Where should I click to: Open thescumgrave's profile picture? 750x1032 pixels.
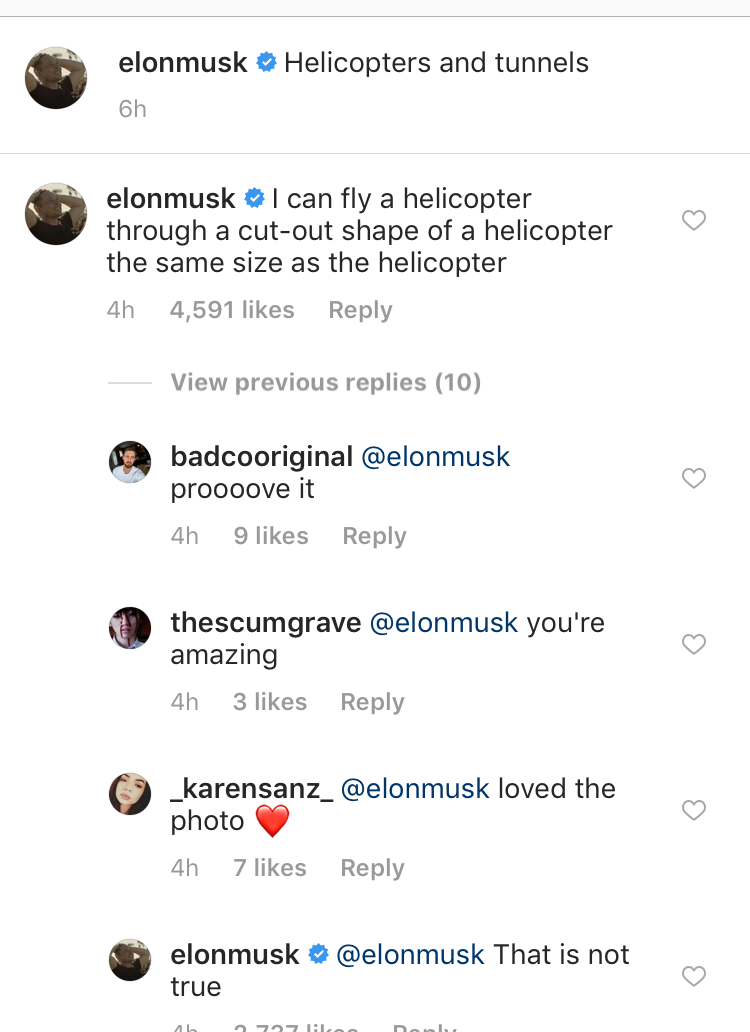130,628
